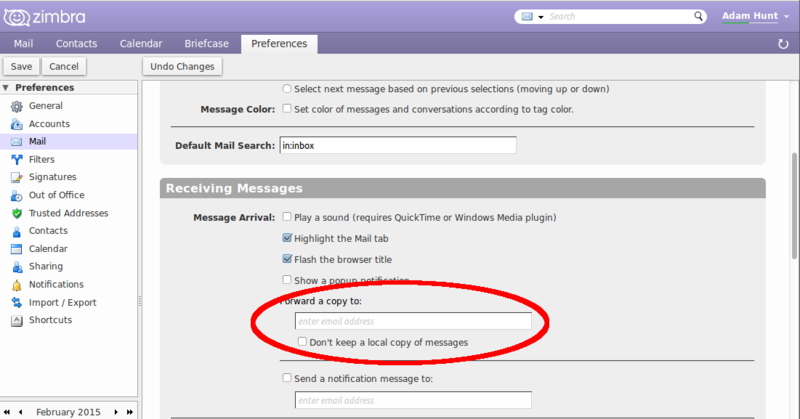
Task: Click the Cancel button
Action: pos(64,66)
